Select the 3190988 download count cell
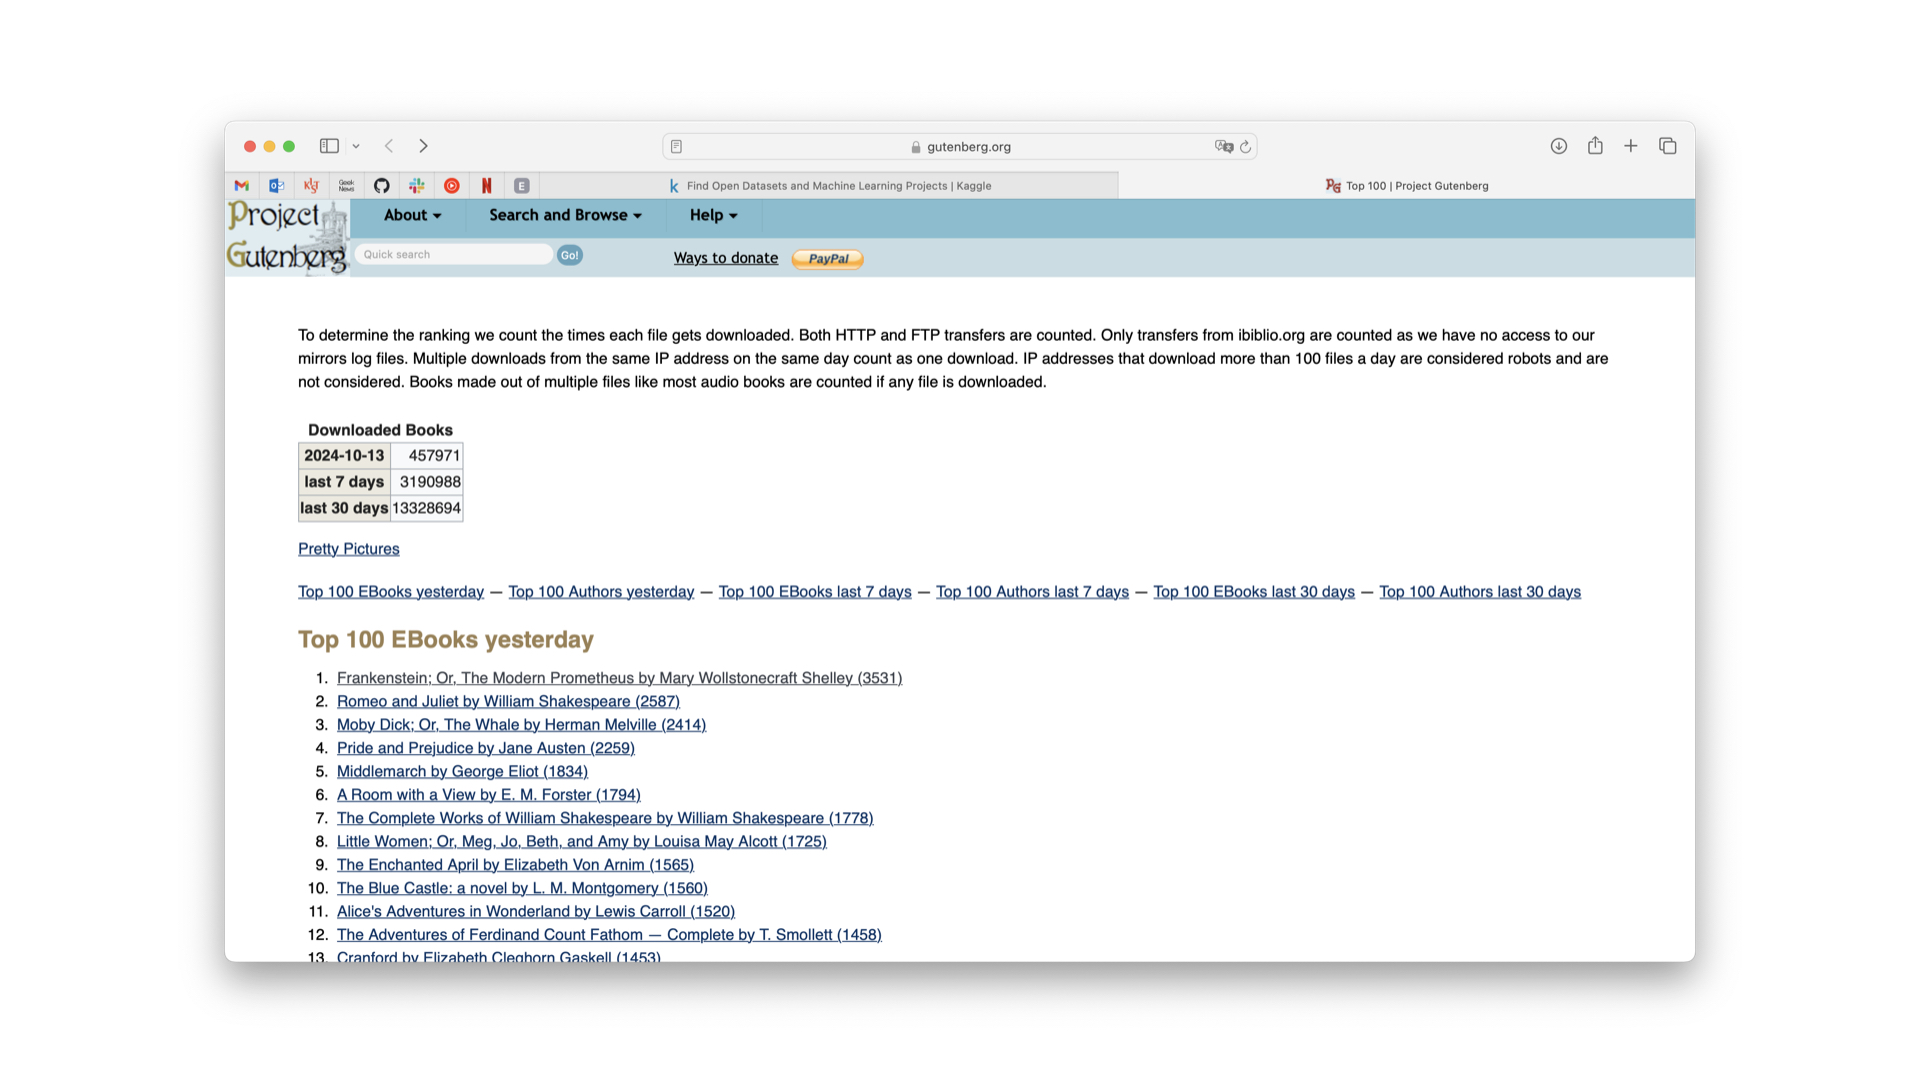The width and height of the screenshot is (1920, 1080). pos(427,482)
